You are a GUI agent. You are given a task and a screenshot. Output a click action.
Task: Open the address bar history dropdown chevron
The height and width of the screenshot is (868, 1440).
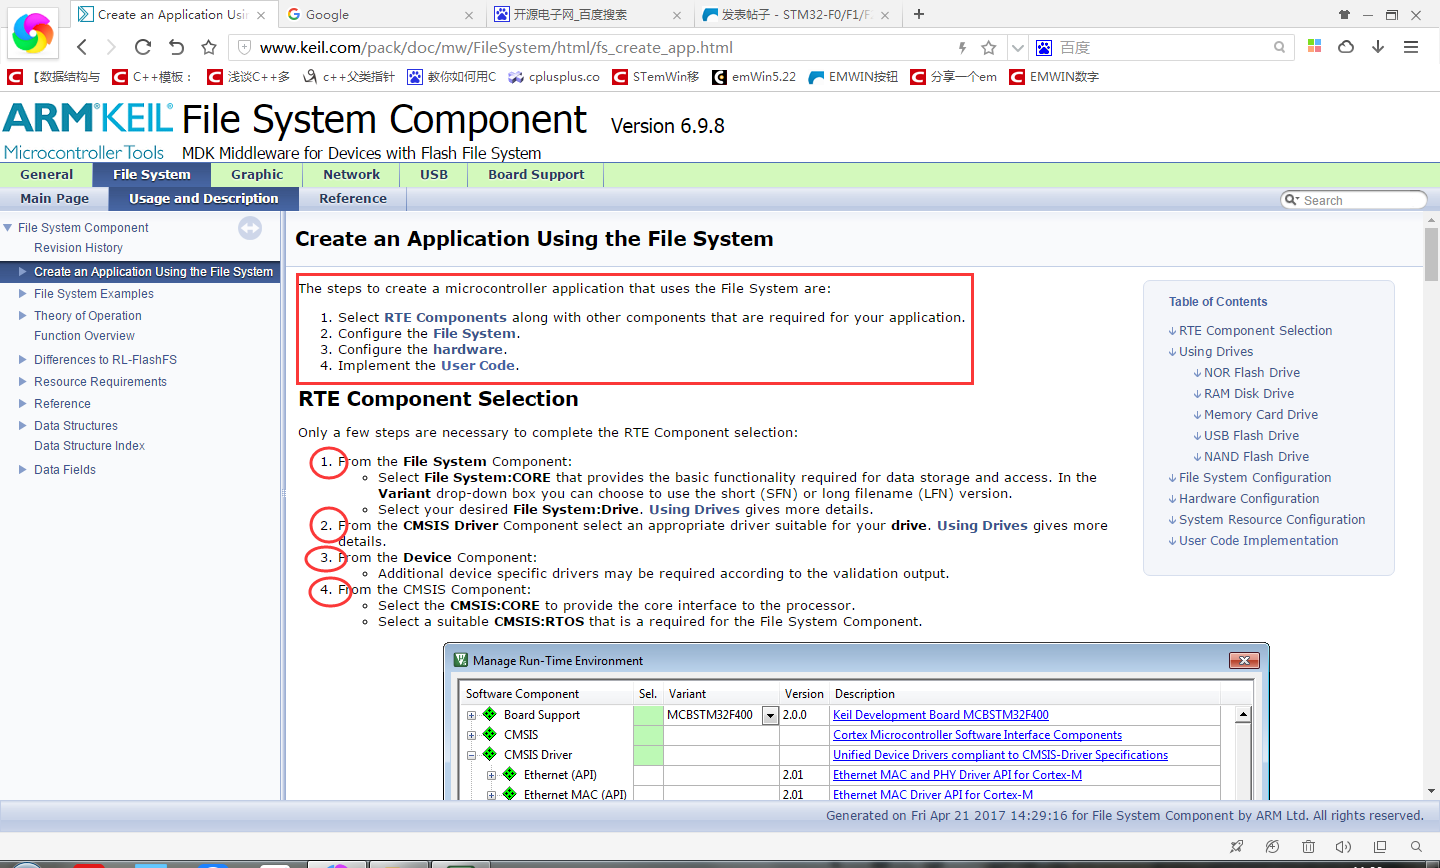(1017, 47)
